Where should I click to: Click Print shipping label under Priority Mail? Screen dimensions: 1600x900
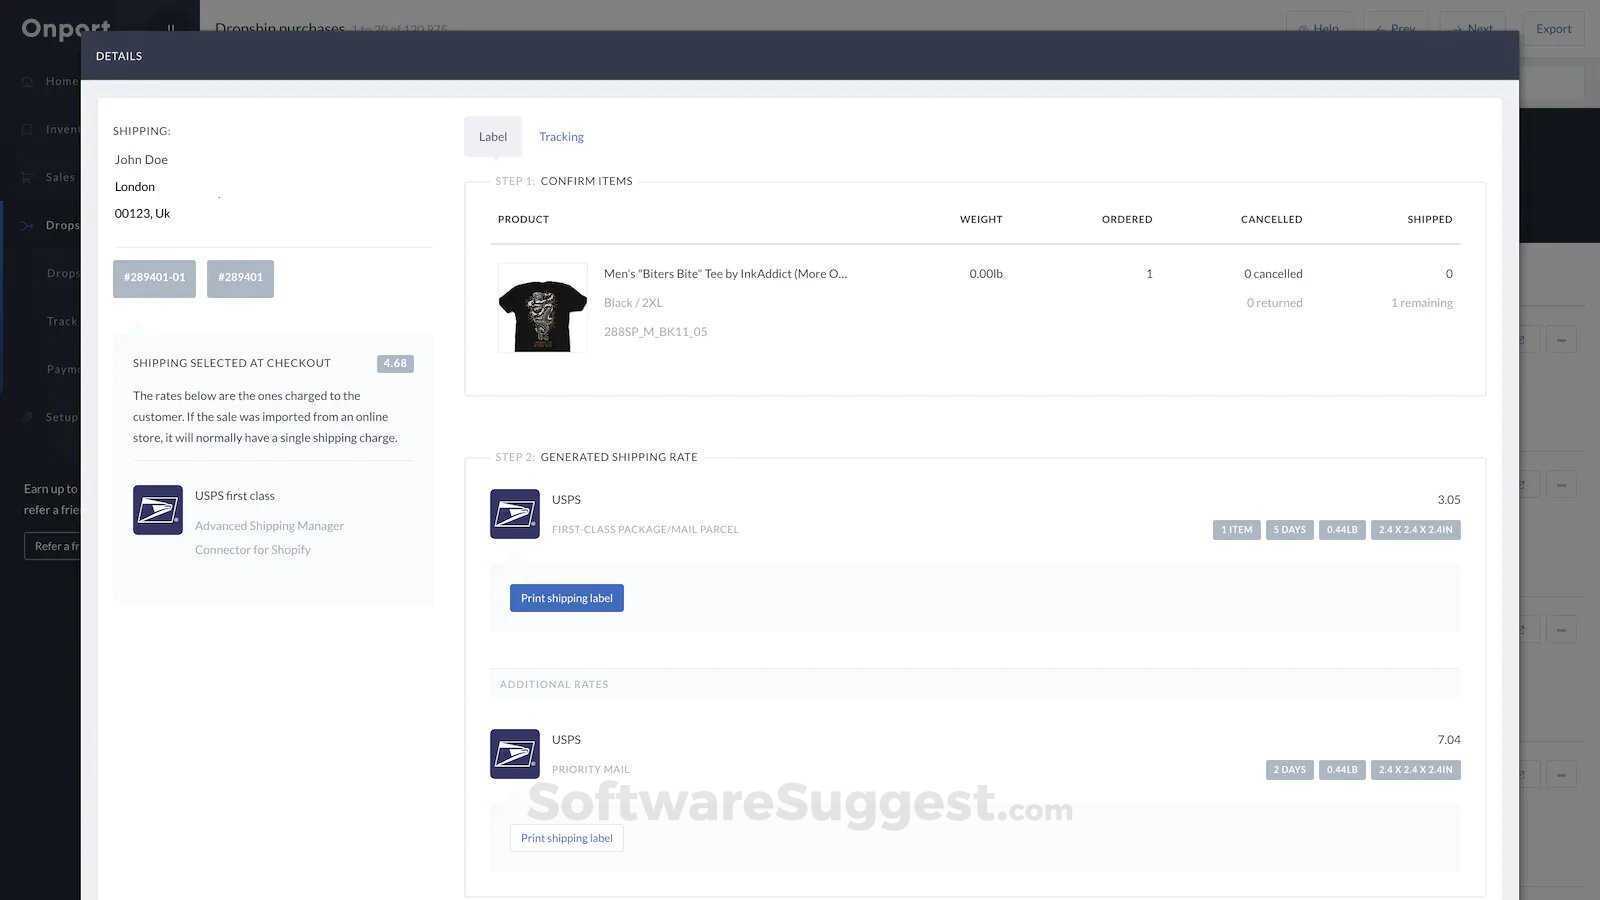(566, 837)
